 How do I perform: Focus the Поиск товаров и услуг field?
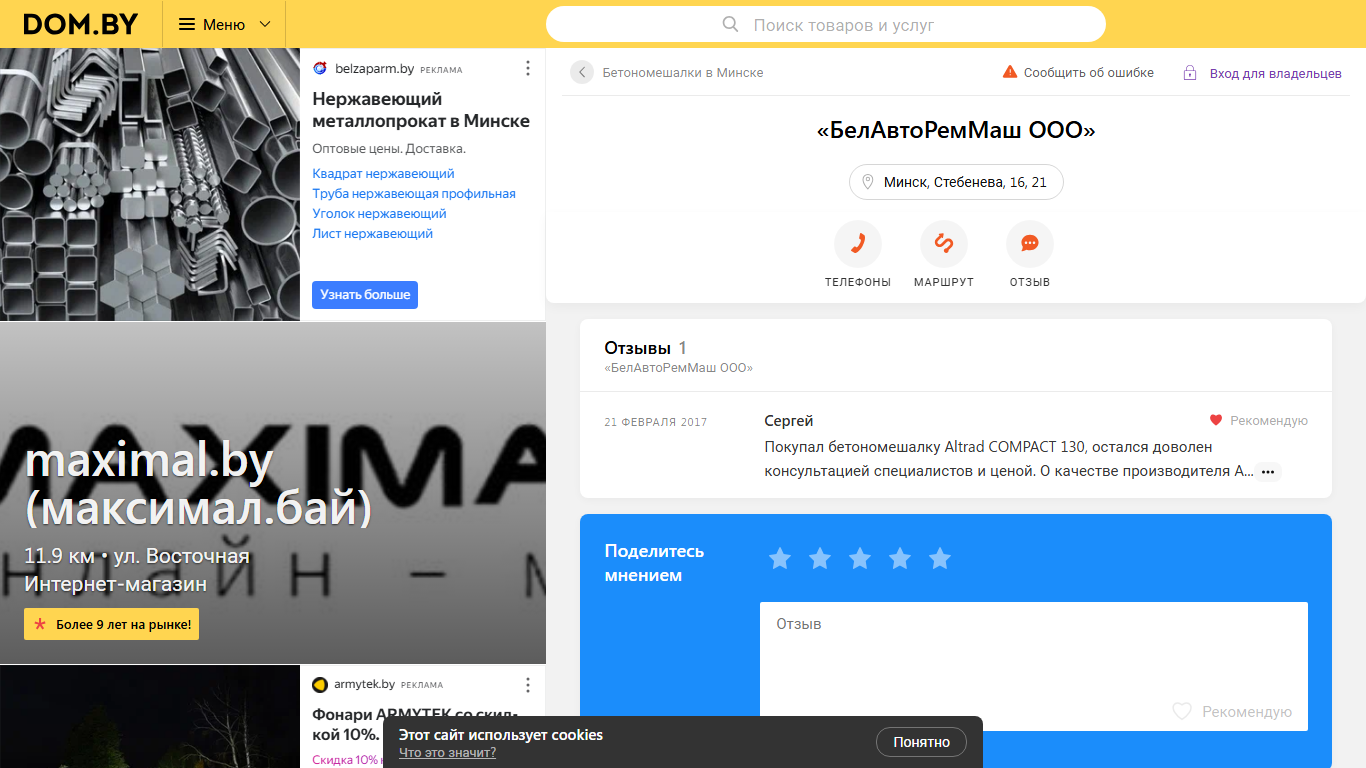click(x=826, y=24)
